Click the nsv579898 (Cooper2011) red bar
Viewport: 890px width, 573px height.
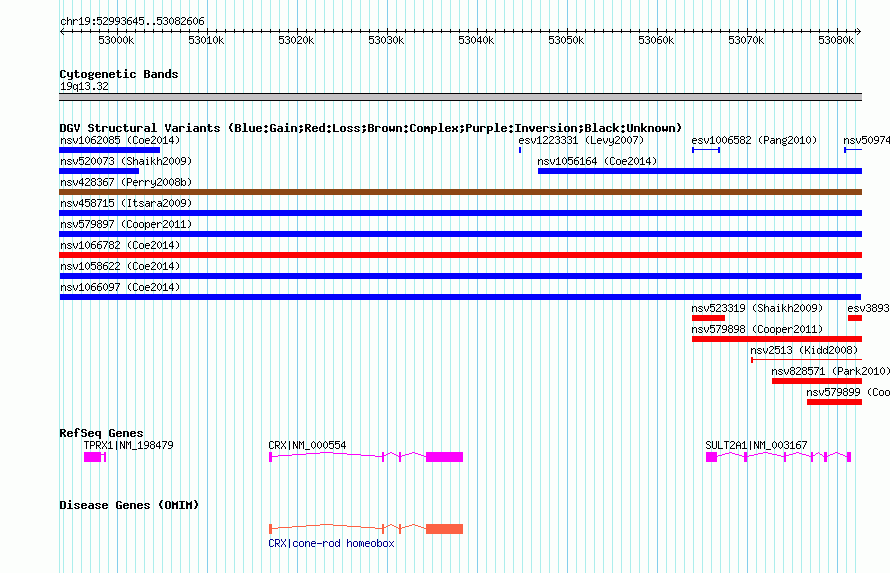click(x=776, y=339)
